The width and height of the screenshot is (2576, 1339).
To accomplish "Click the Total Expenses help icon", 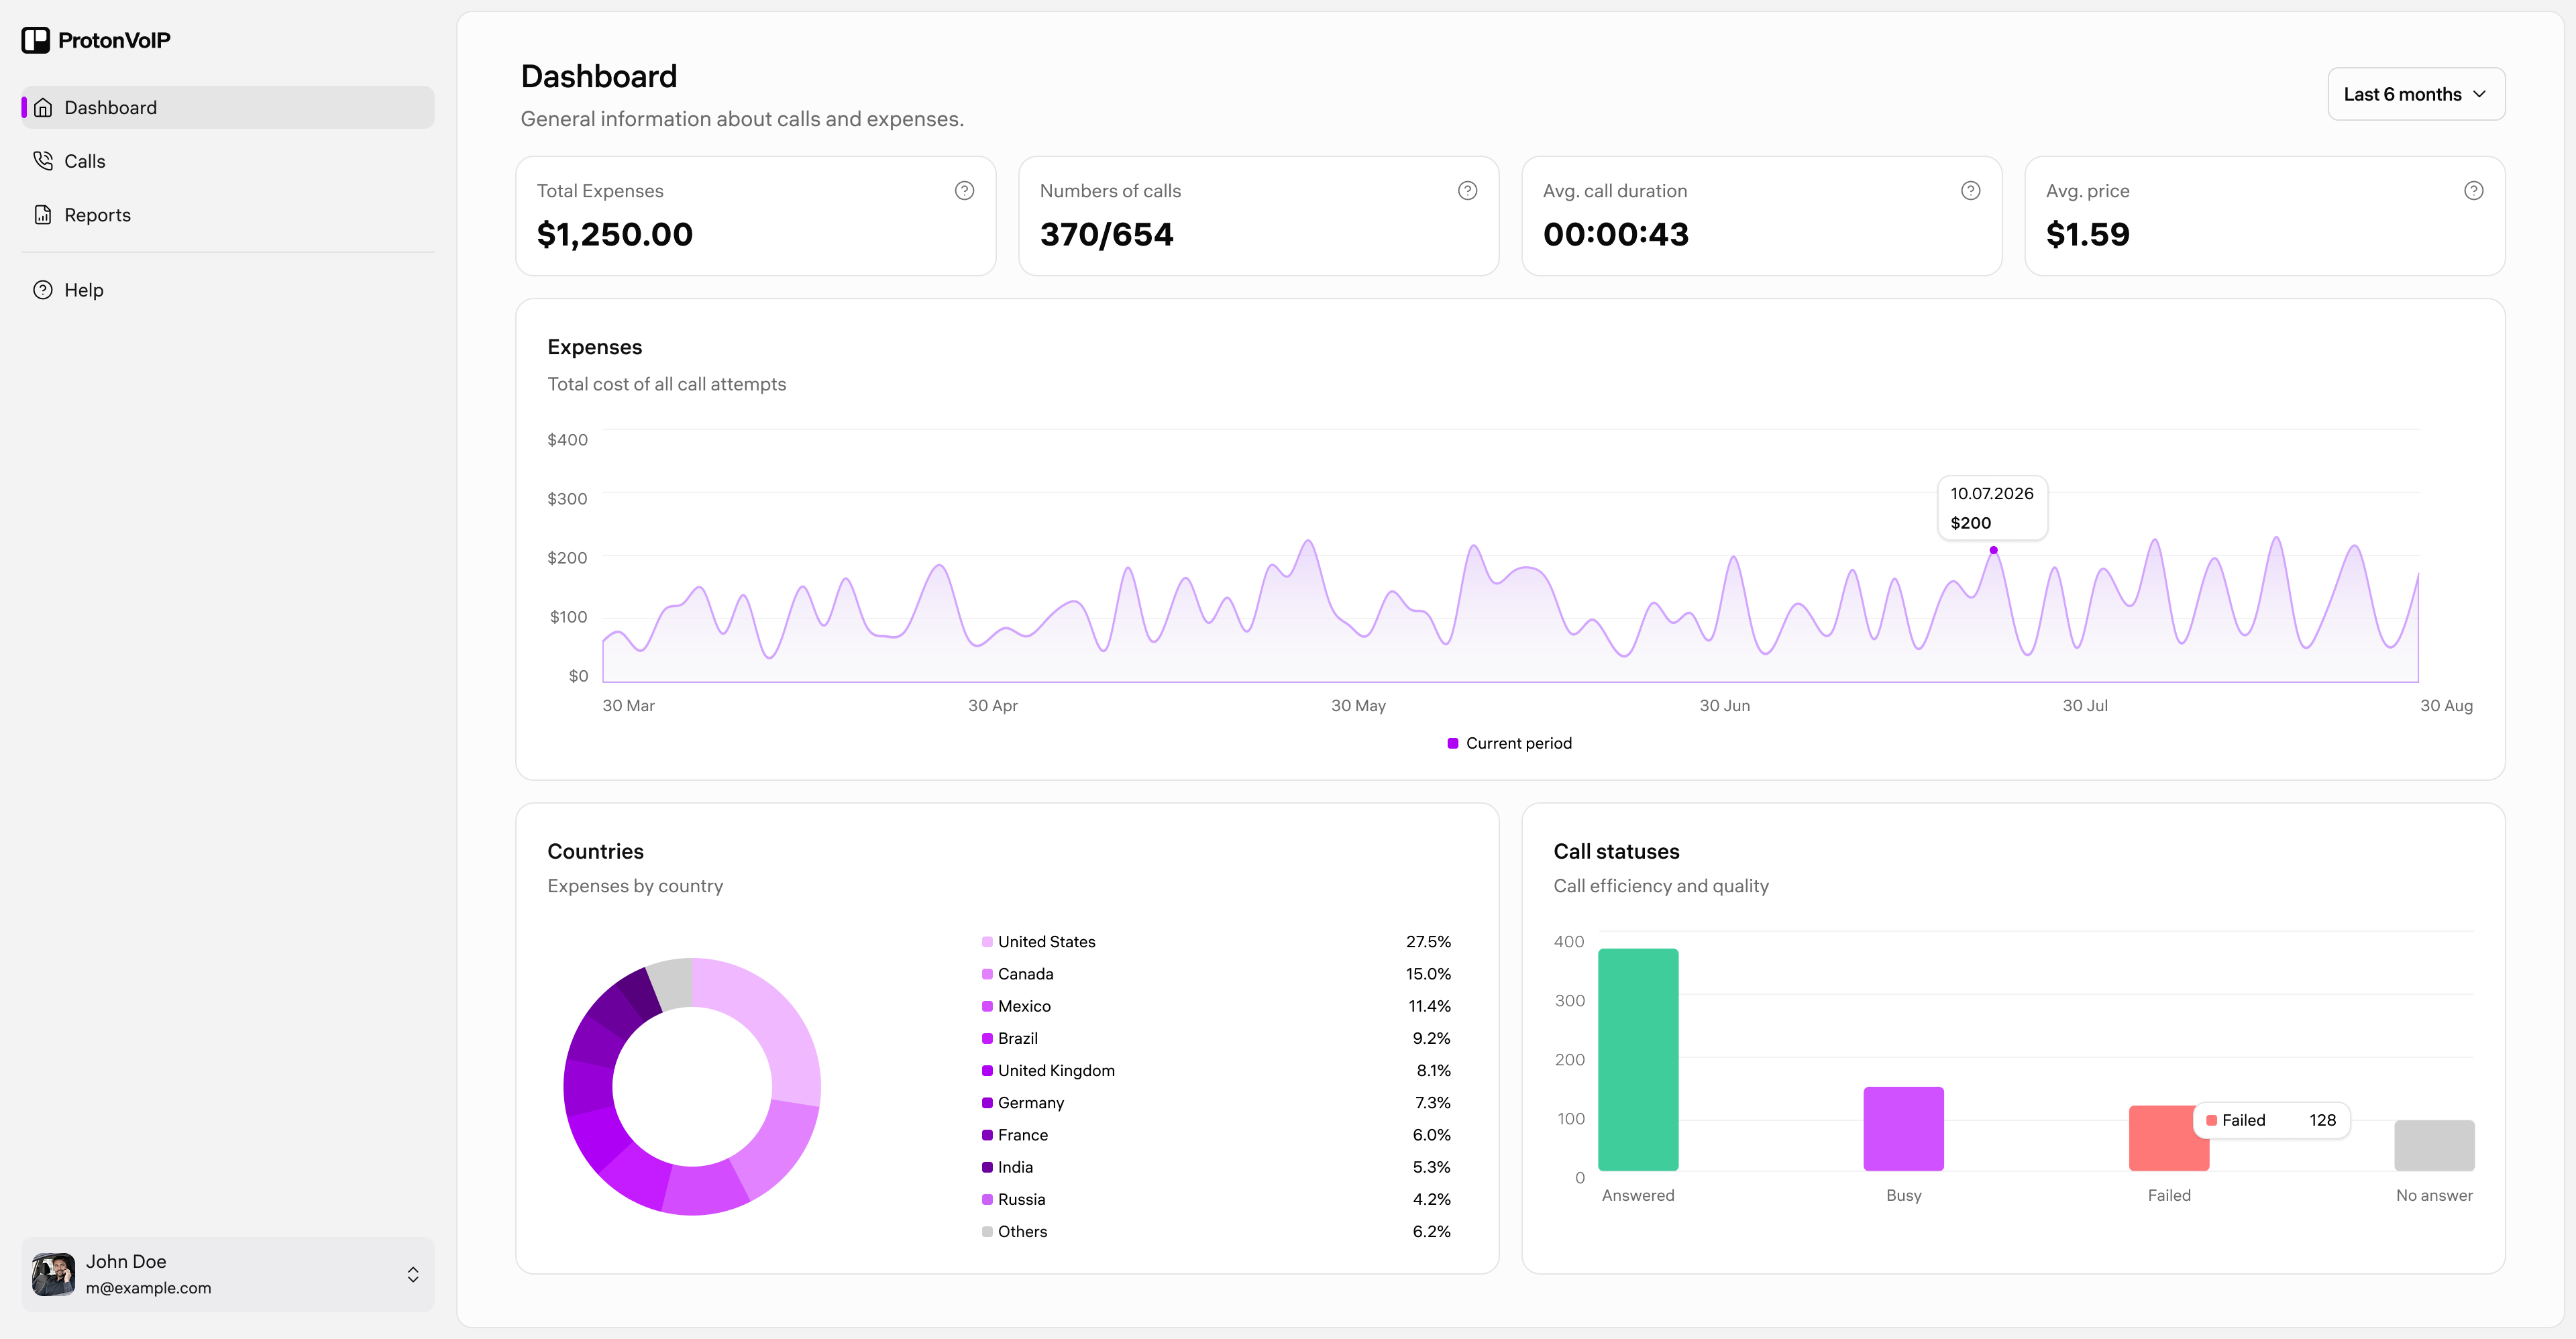I will [x=964, y=191].
